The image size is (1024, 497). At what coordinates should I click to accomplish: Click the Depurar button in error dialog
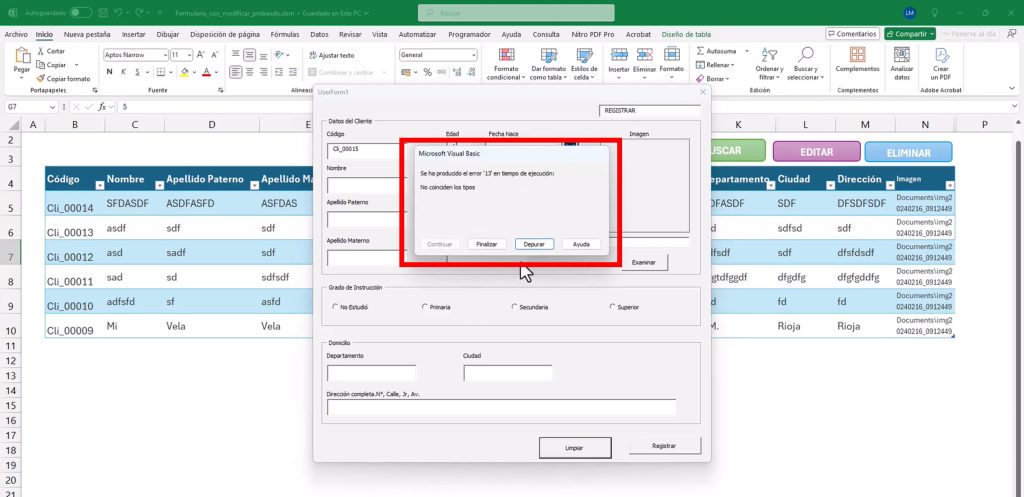pos(534,244)
